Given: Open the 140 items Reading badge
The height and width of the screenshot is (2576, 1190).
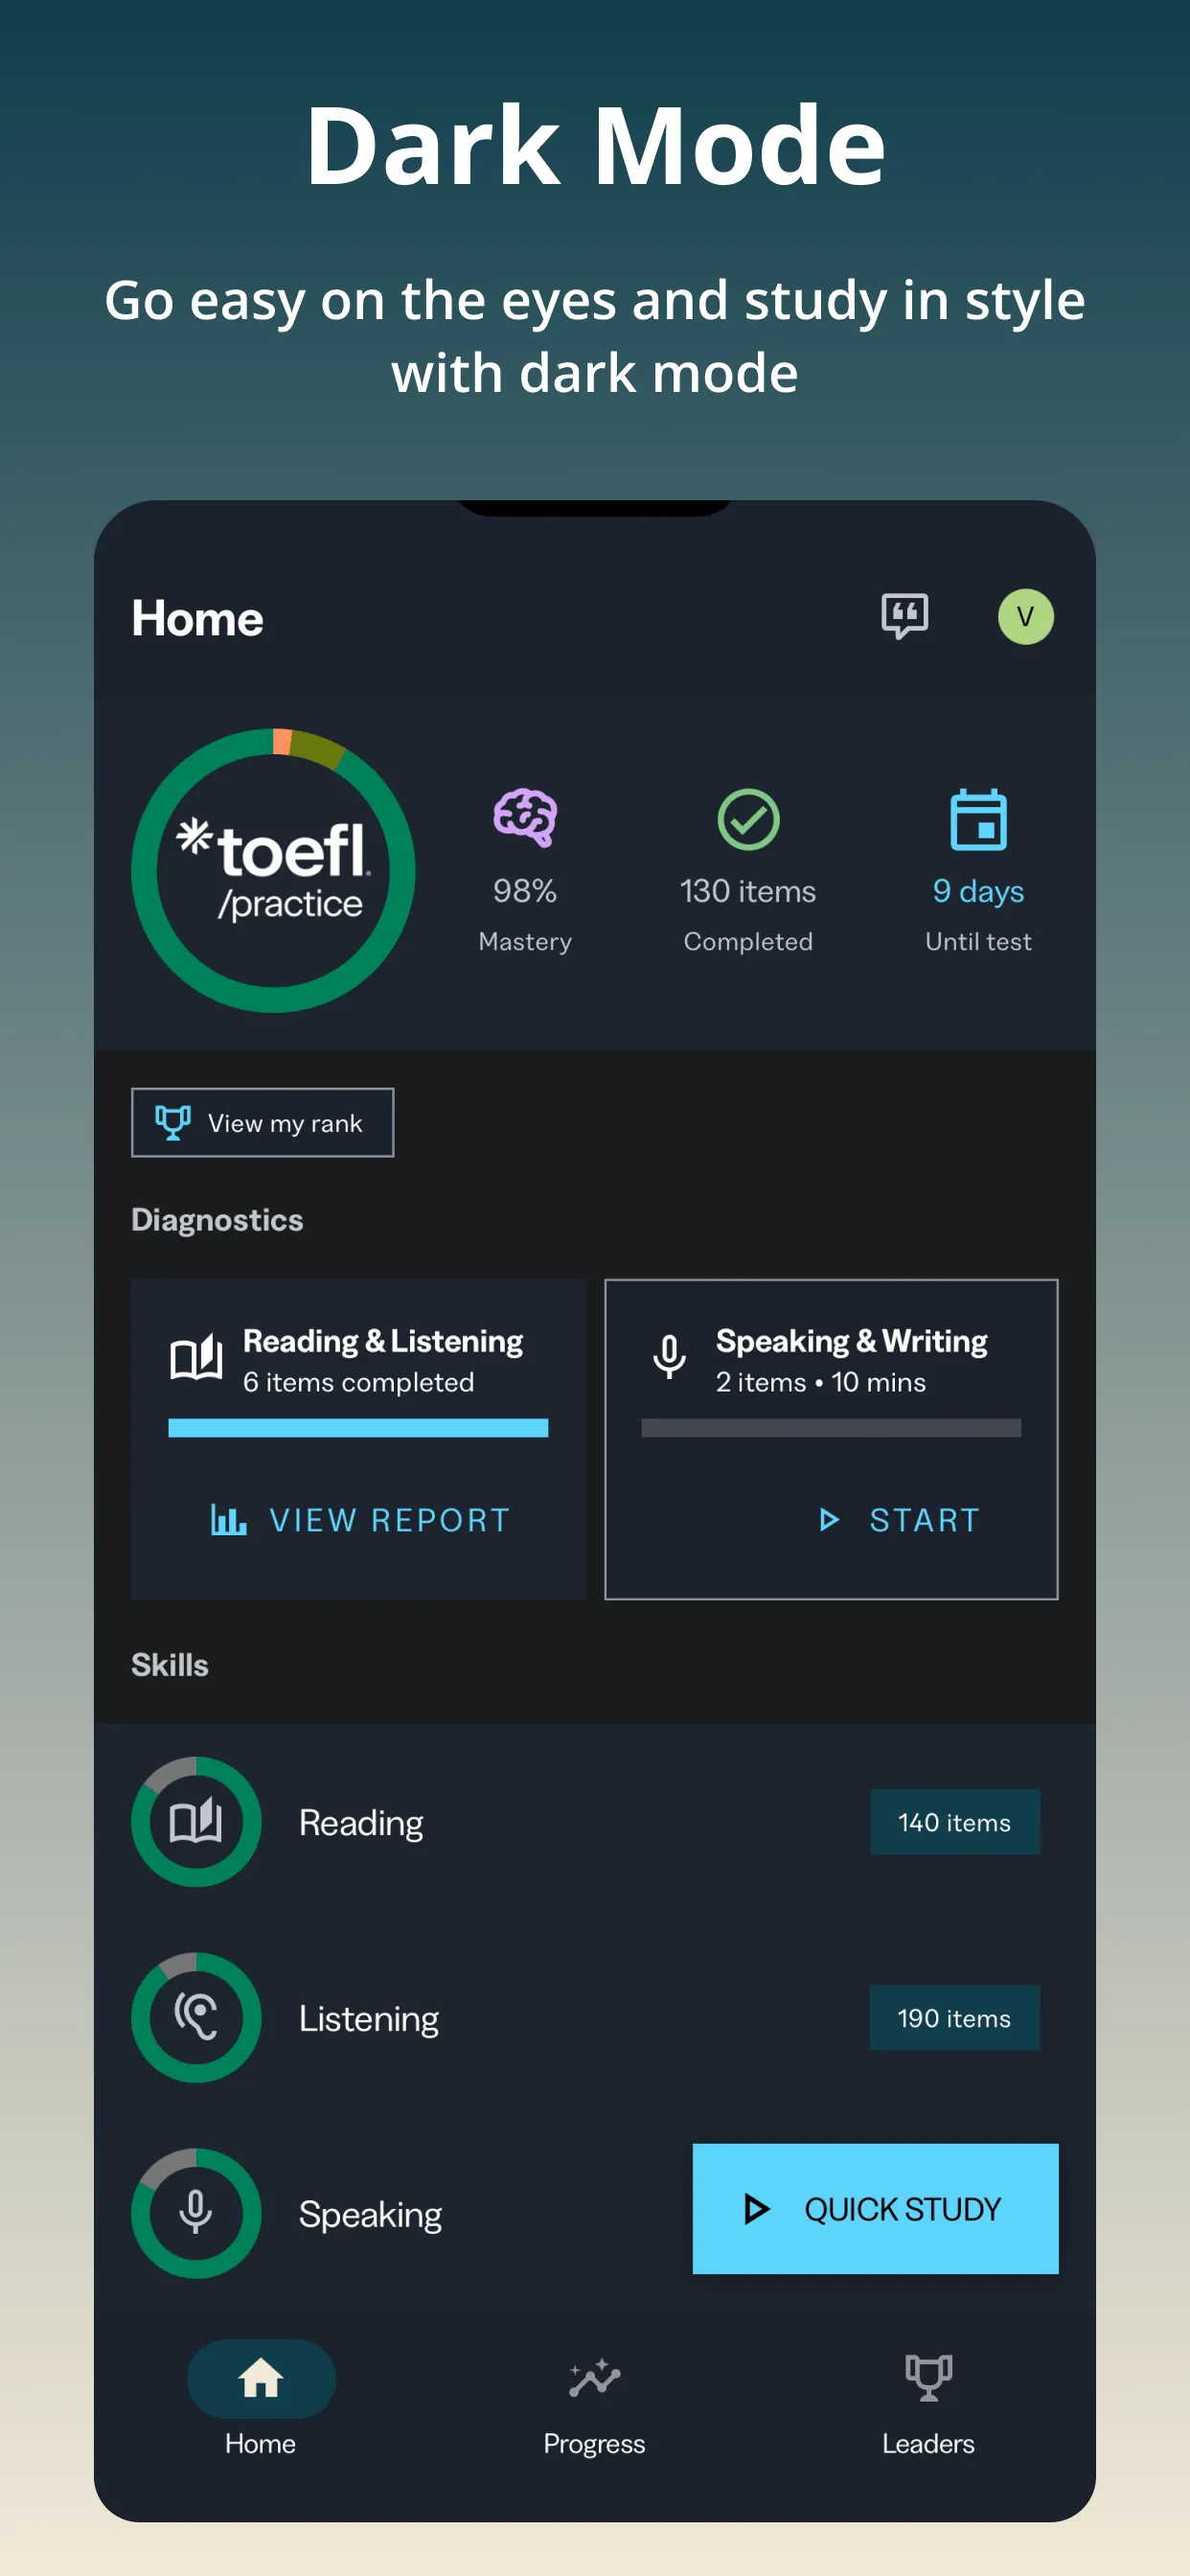Looking at the screenshot, I should (955, 1822).
